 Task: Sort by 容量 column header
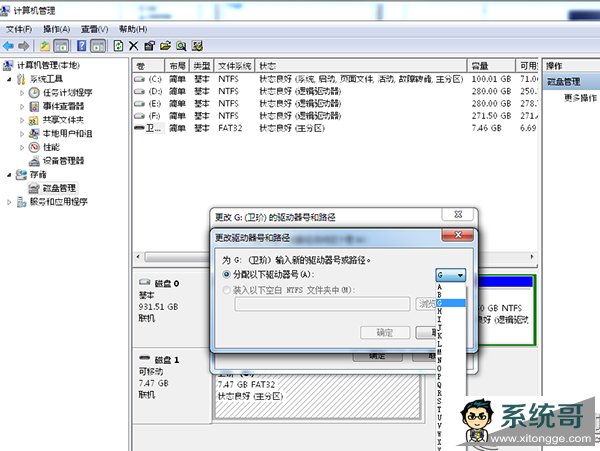point(491,66)
